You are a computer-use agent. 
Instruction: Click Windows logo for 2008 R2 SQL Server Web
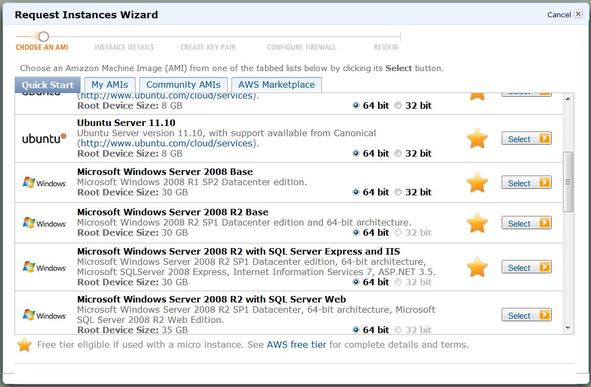tap(44, 315)
